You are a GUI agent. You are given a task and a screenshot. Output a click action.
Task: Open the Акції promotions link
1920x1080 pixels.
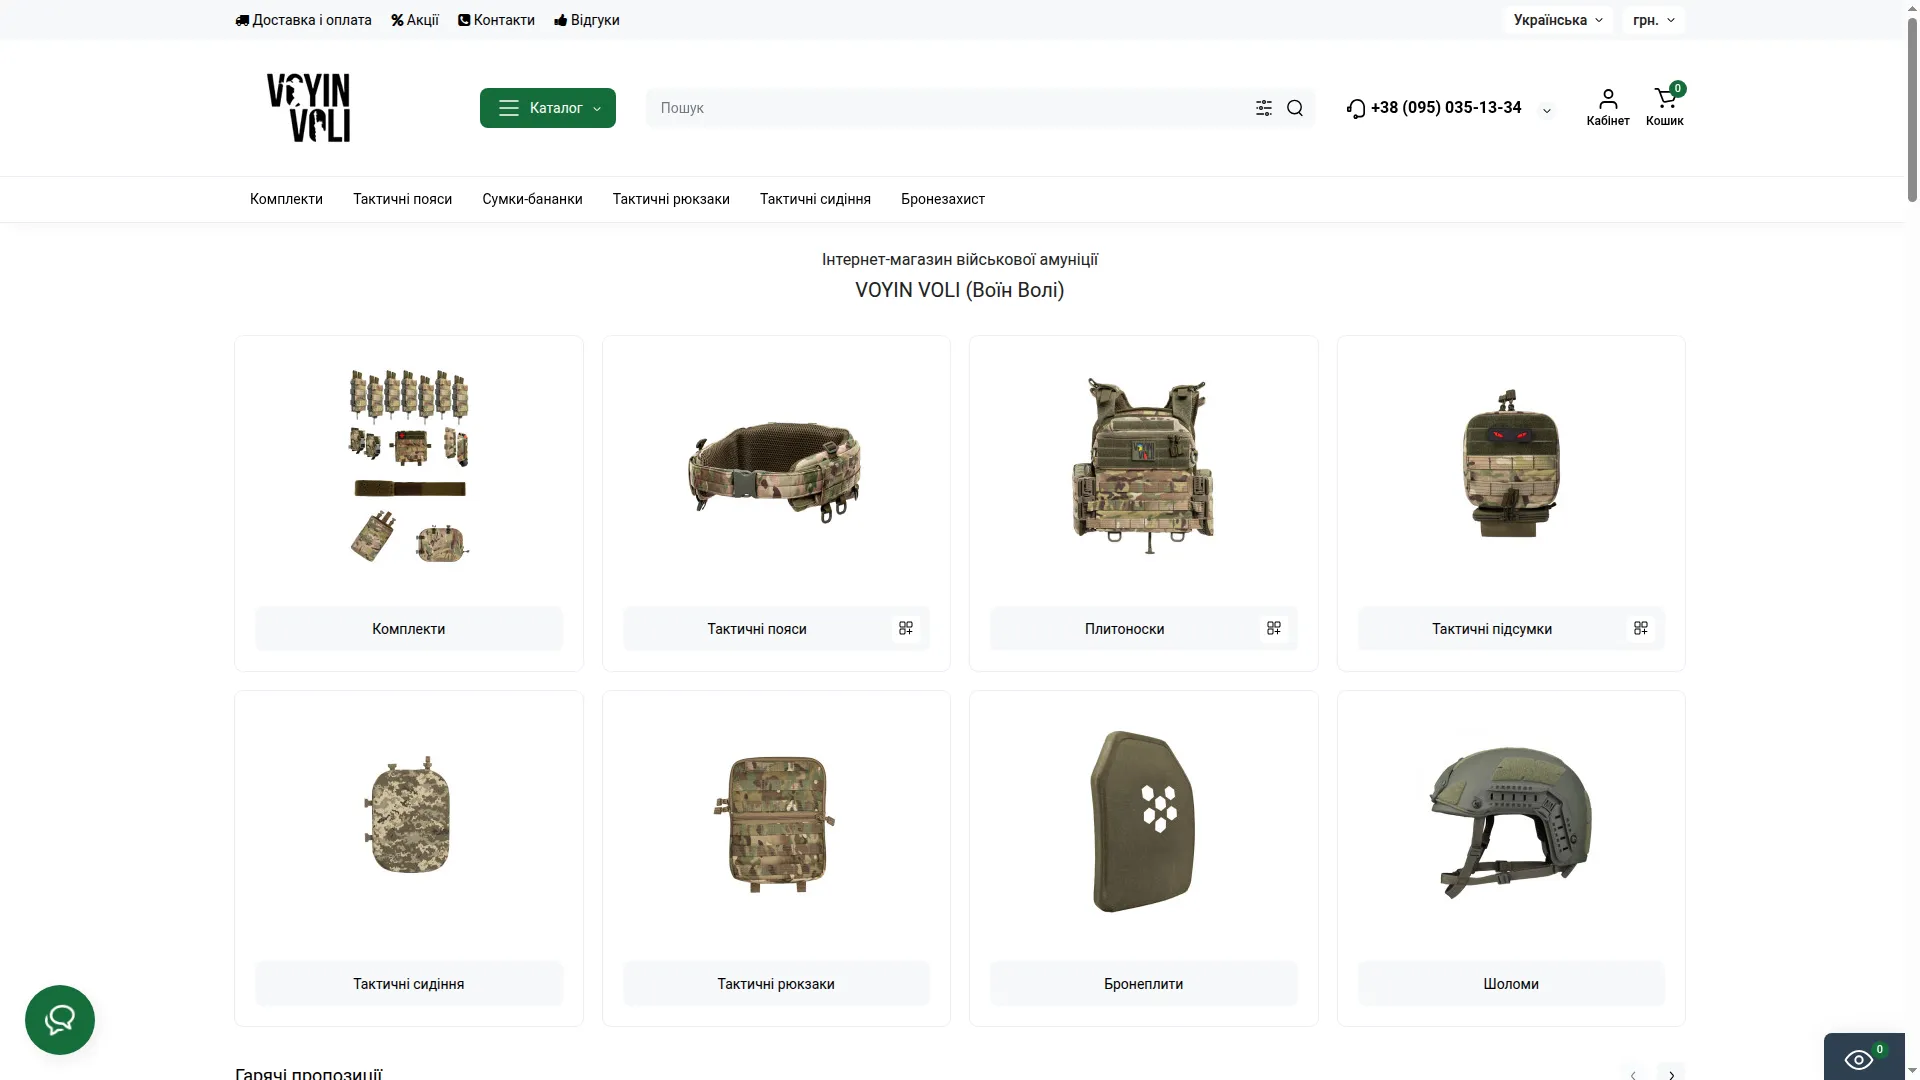tap(415, 20)
